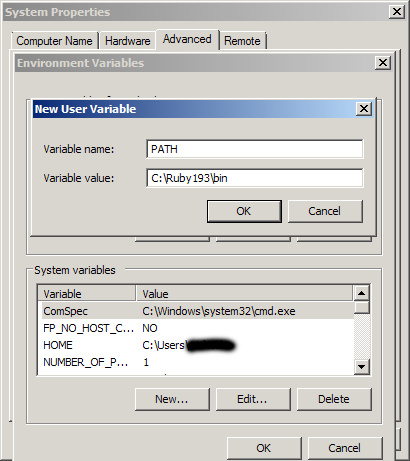
Task: Select the ComSpec system variable row
Action: 196,311
